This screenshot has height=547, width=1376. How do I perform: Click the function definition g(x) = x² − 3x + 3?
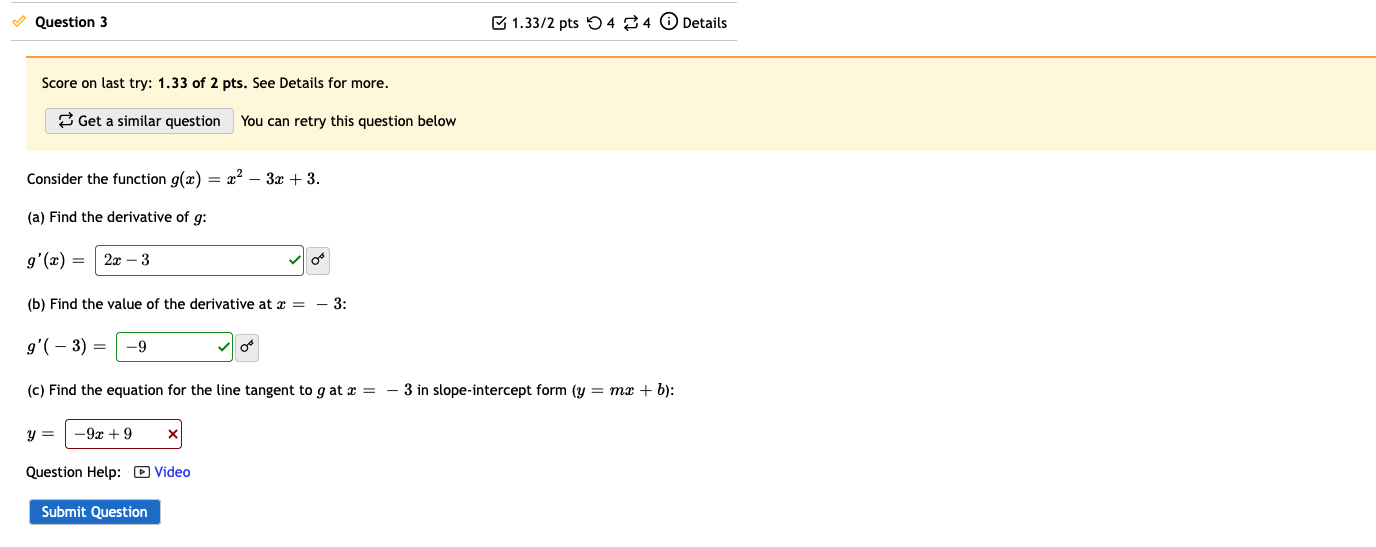point(246,179)
